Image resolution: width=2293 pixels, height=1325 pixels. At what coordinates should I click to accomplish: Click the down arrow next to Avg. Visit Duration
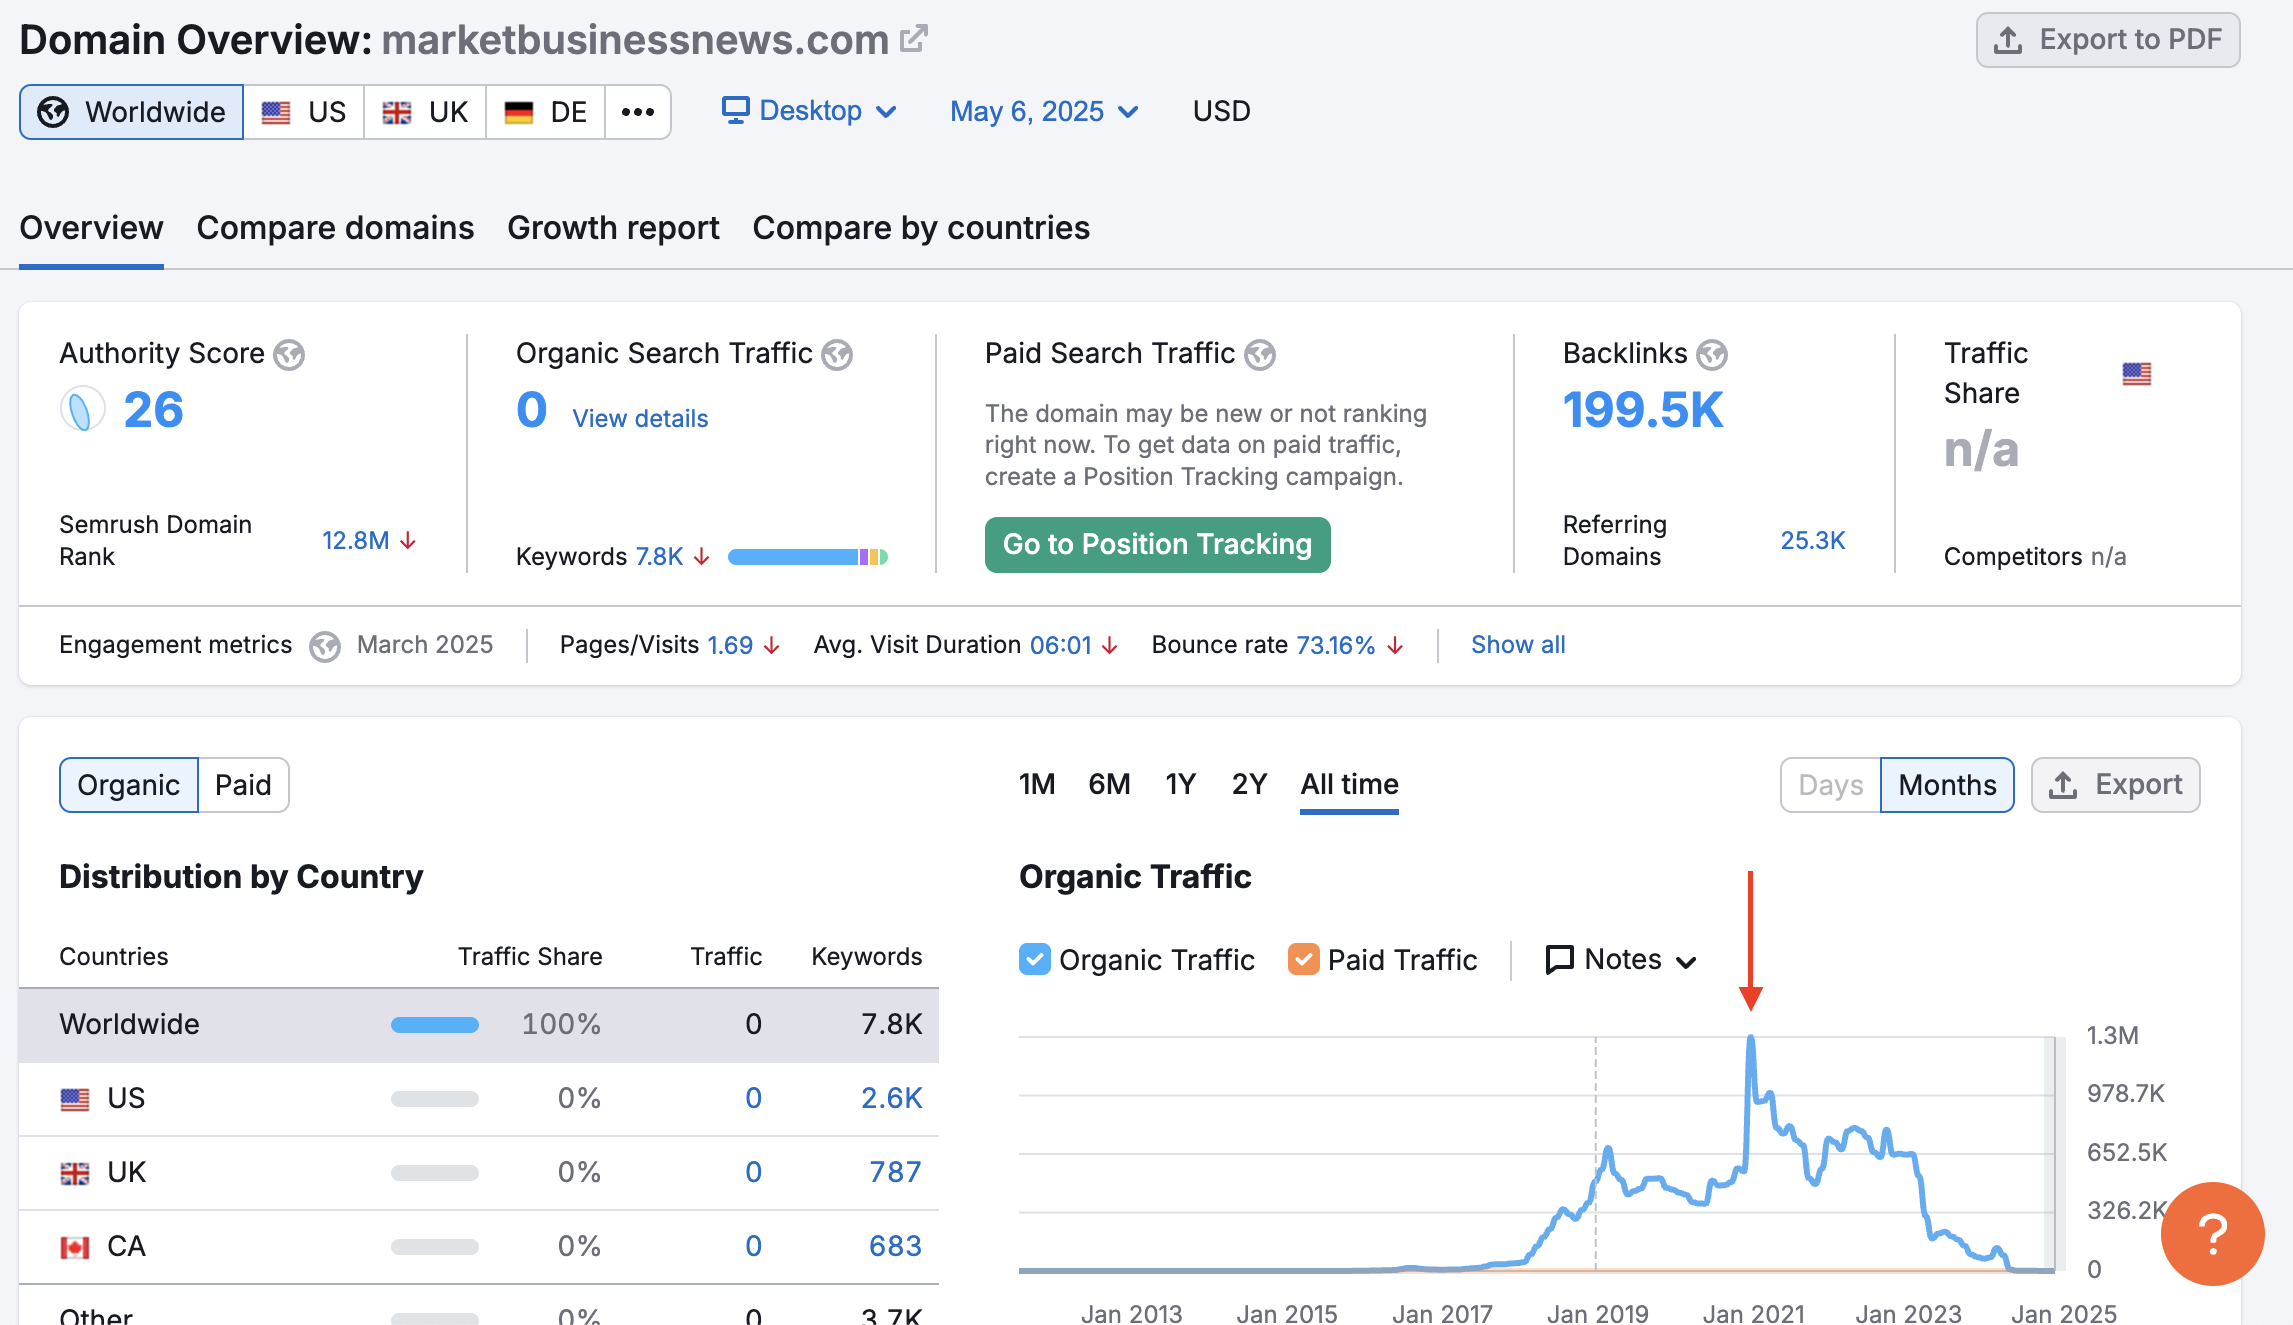[x=1110, y=646]
